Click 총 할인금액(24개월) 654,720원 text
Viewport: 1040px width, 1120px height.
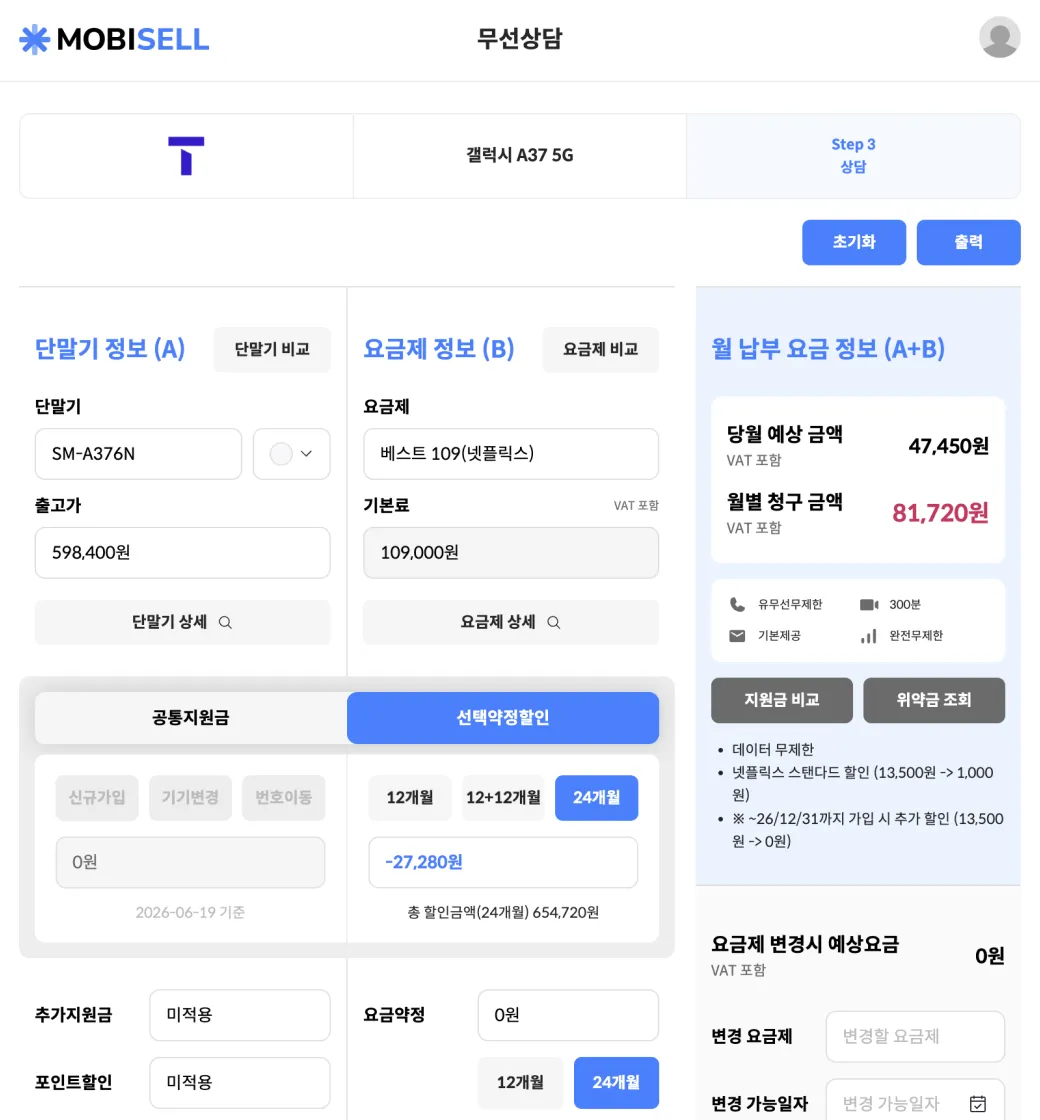503,912
